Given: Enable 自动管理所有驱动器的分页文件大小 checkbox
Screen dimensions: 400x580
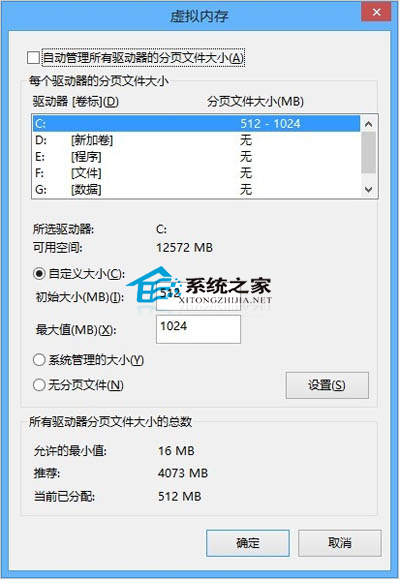Looking at the screenshot, I should (33, 58).
